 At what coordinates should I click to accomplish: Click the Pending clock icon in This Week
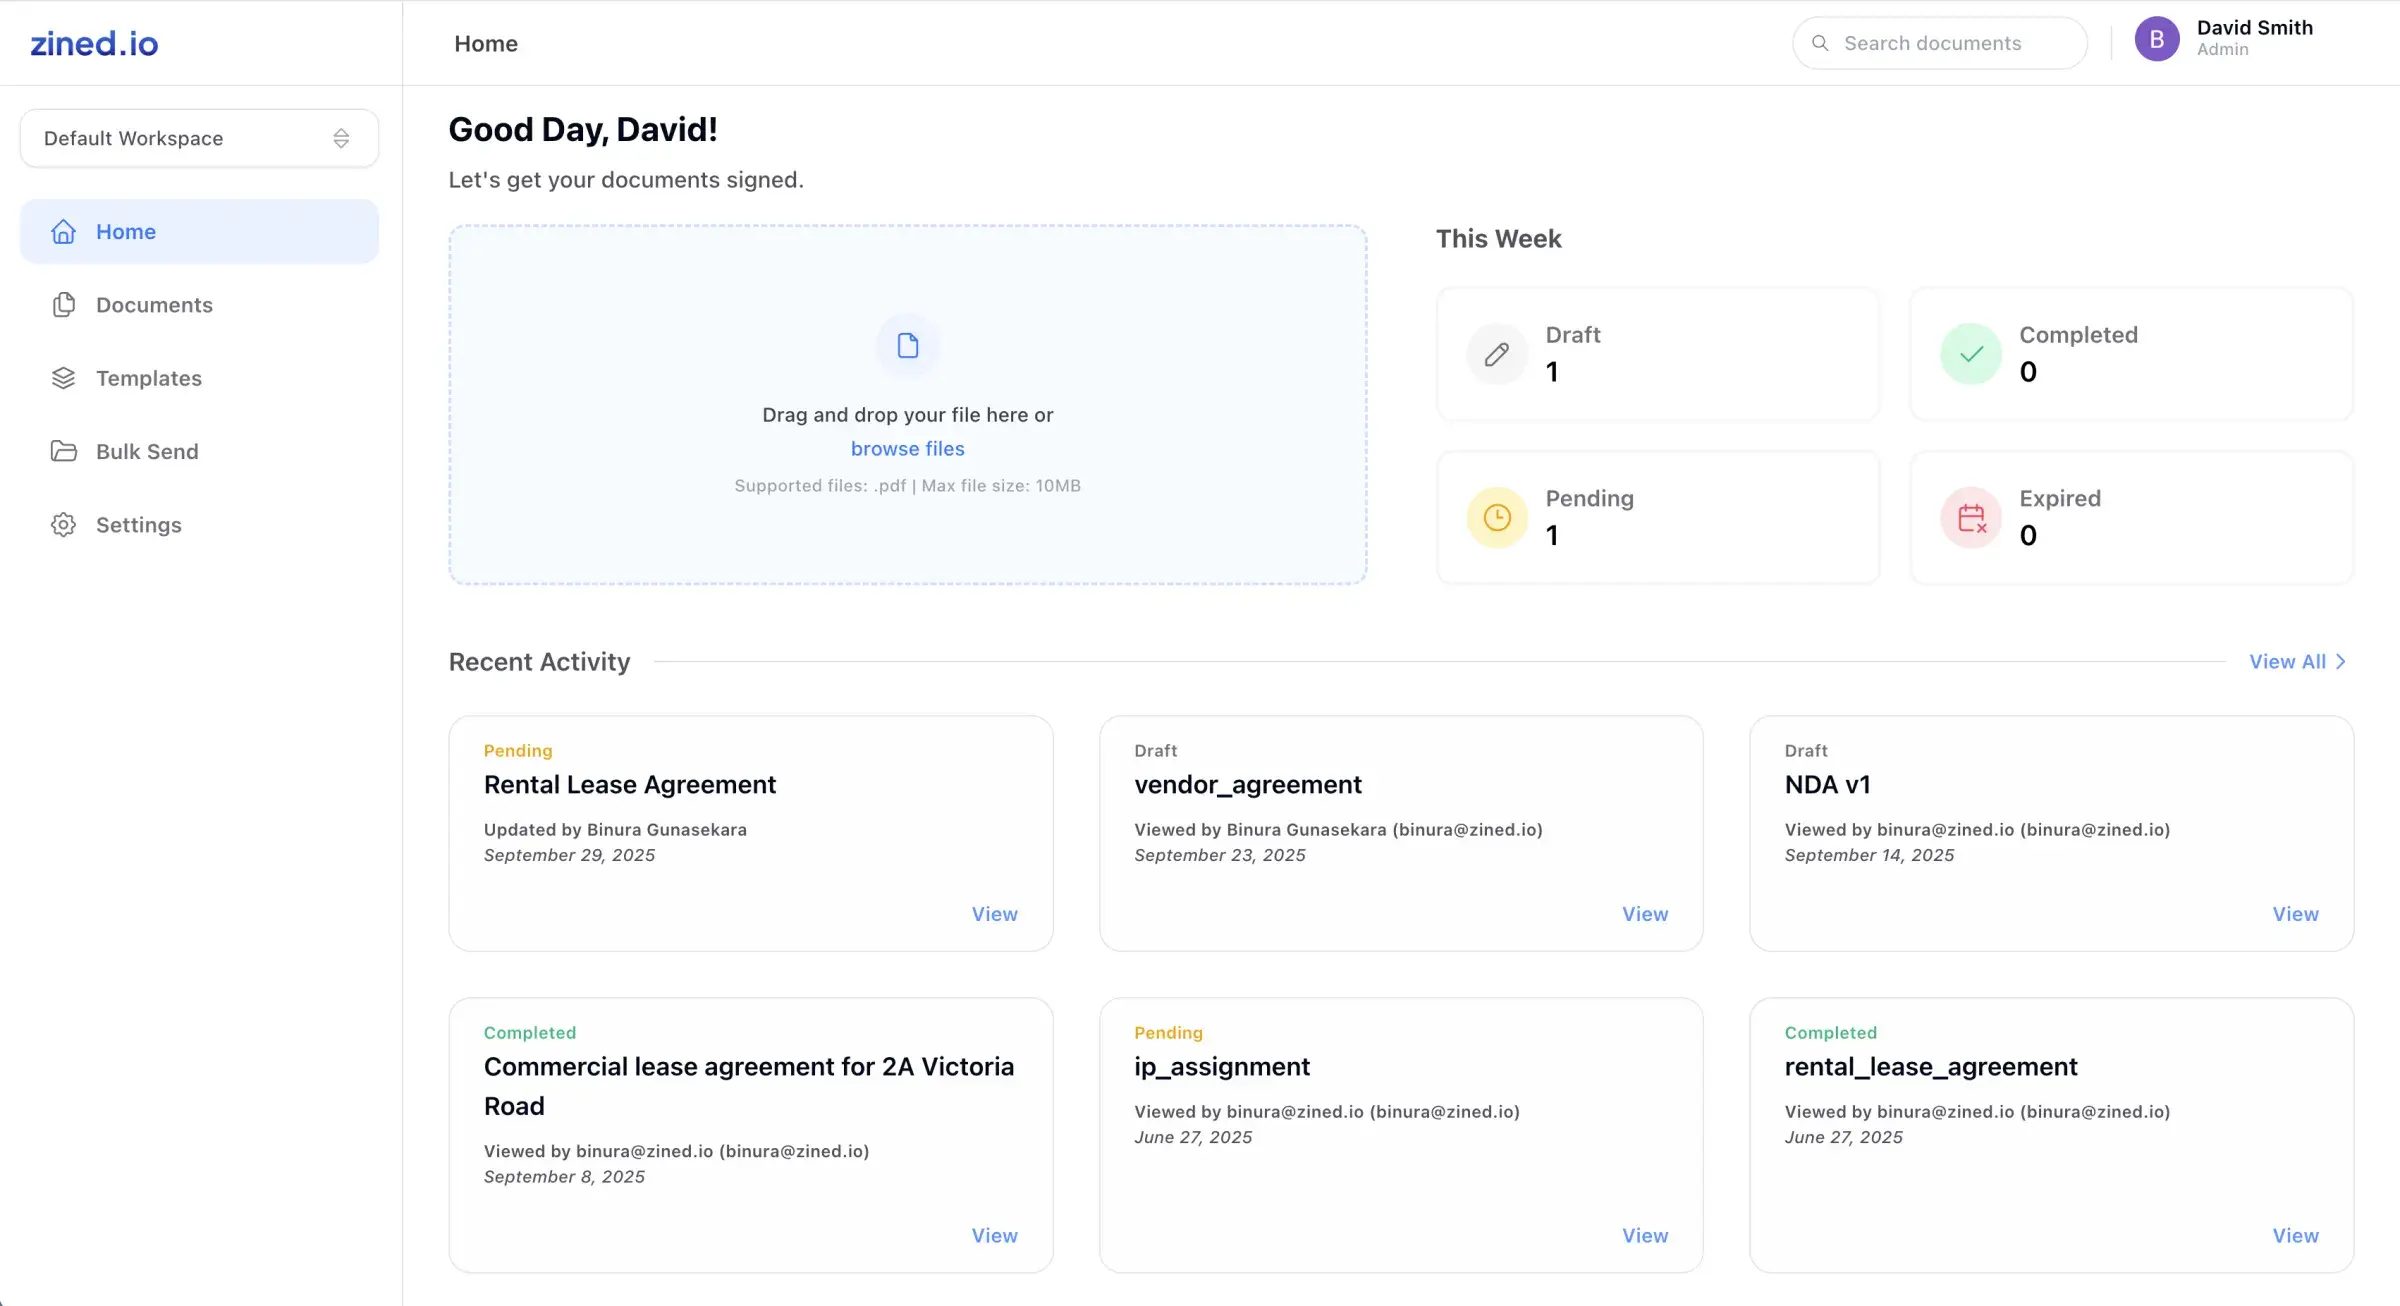pyautogui.click(x=1496, y=517)
